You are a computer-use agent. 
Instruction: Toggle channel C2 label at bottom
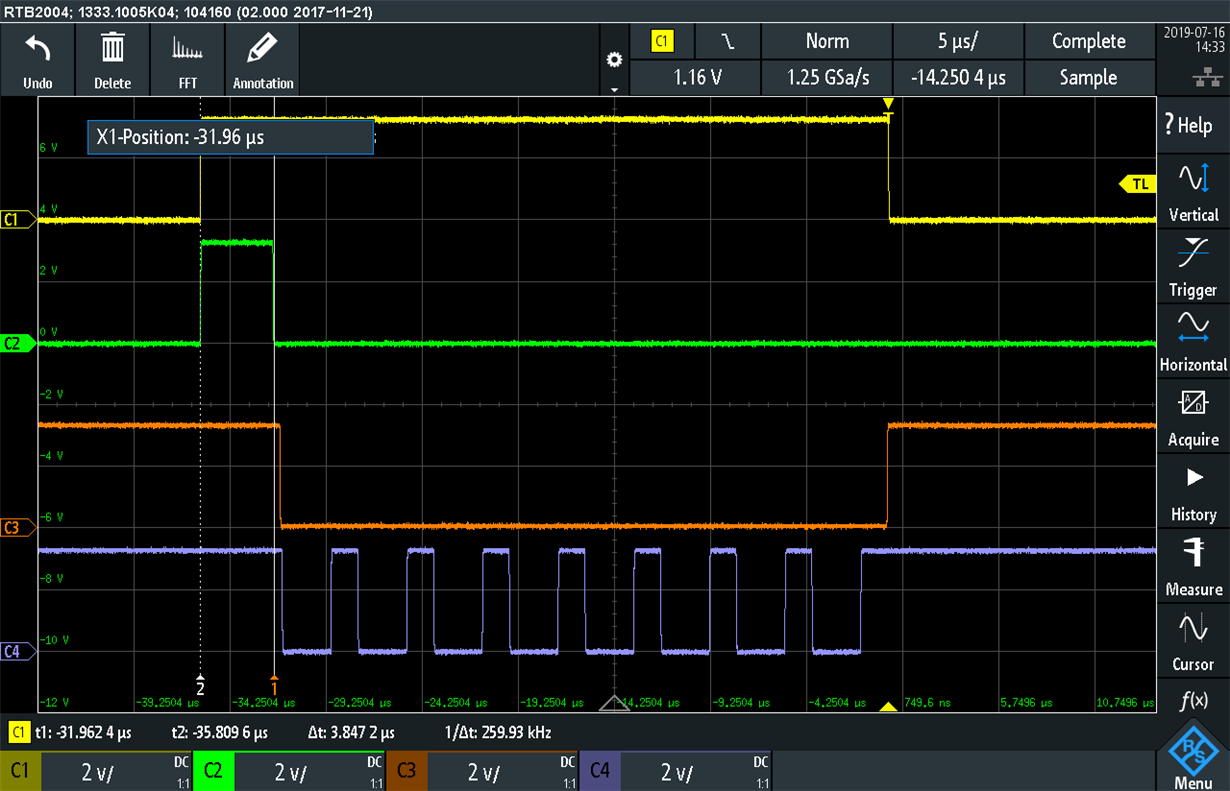(213, 771)
